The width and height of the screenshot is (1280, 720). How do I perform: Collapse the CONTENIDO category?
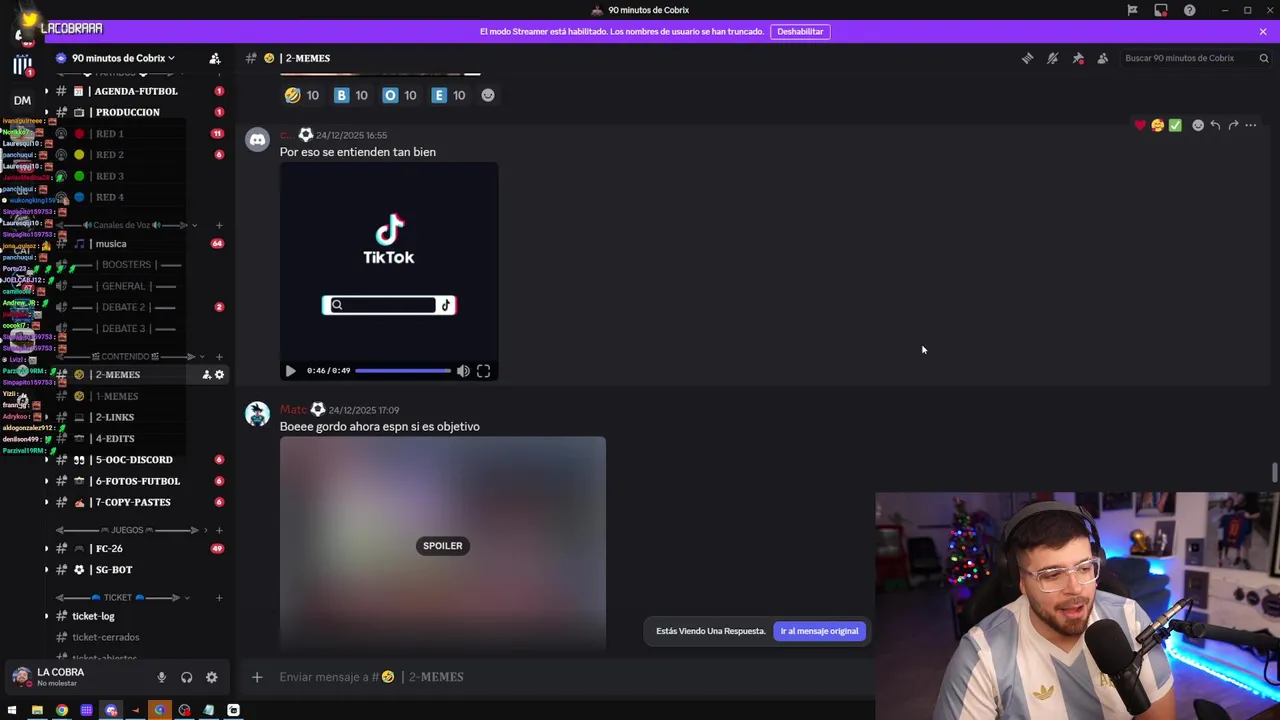tap(130, 357)
